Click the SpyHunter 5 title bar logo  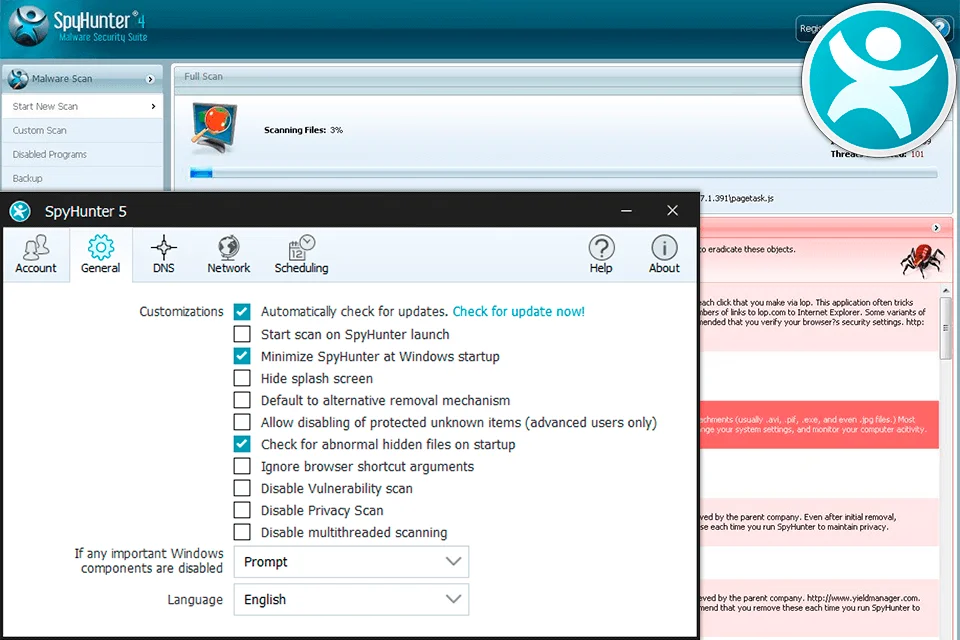click(x=20, y=211)
